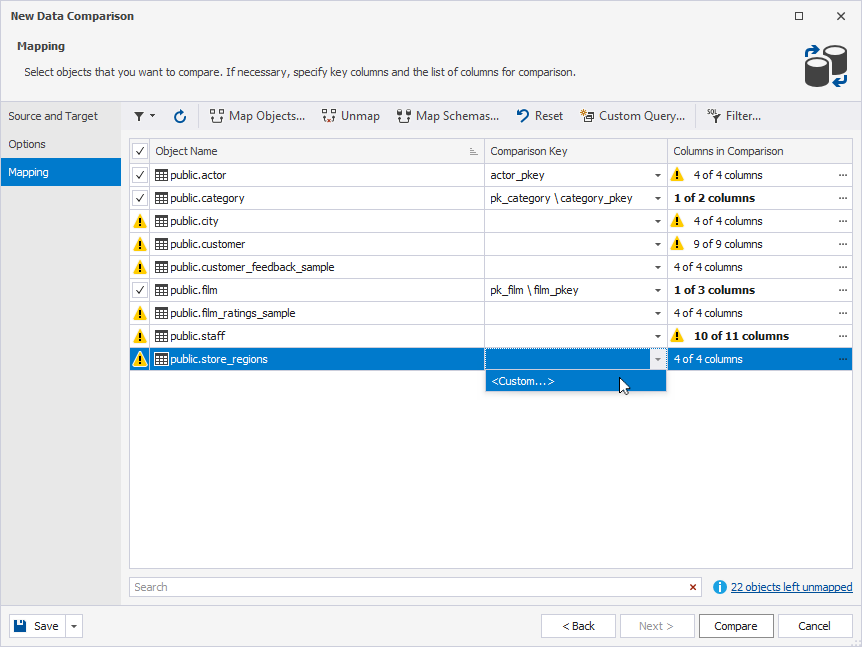Toggle the select-all header checkbox

[140, 151]
